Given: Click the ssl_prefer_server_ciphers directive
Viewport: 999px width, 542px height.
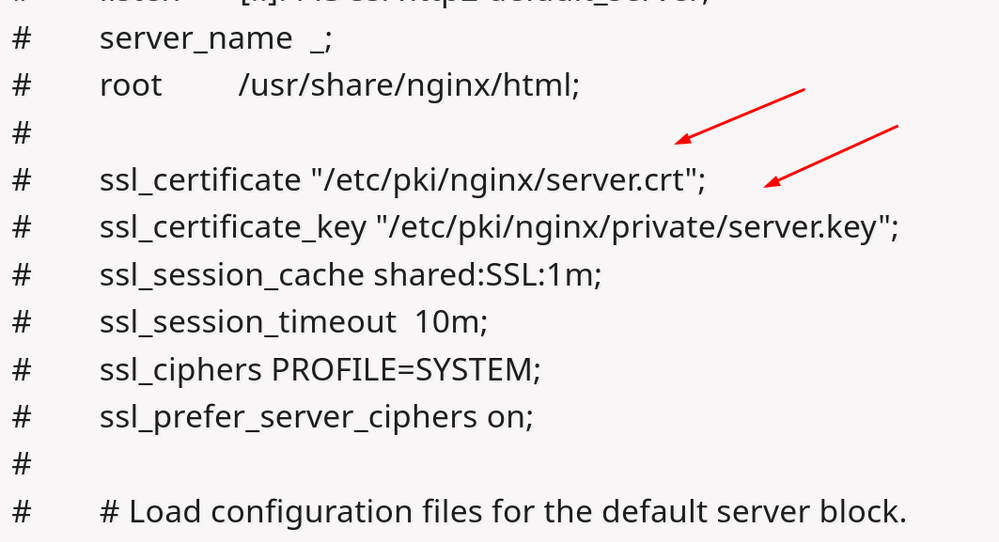Looking at the screenshot, I should [x=288, y=417].
